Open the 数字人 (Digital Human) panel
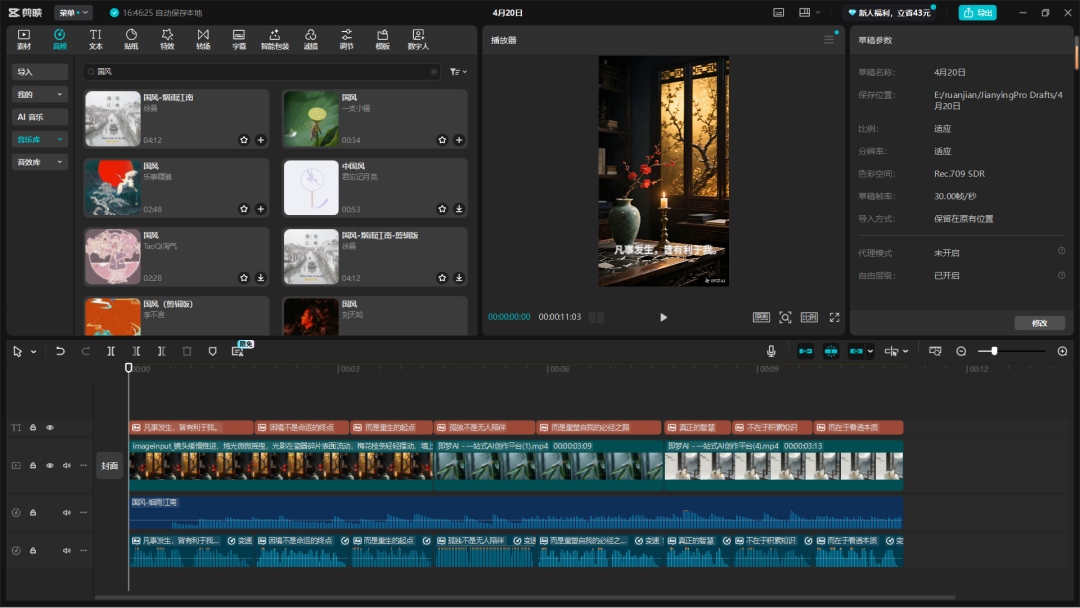Screen dimensions: 1080x608 [420, 40]
